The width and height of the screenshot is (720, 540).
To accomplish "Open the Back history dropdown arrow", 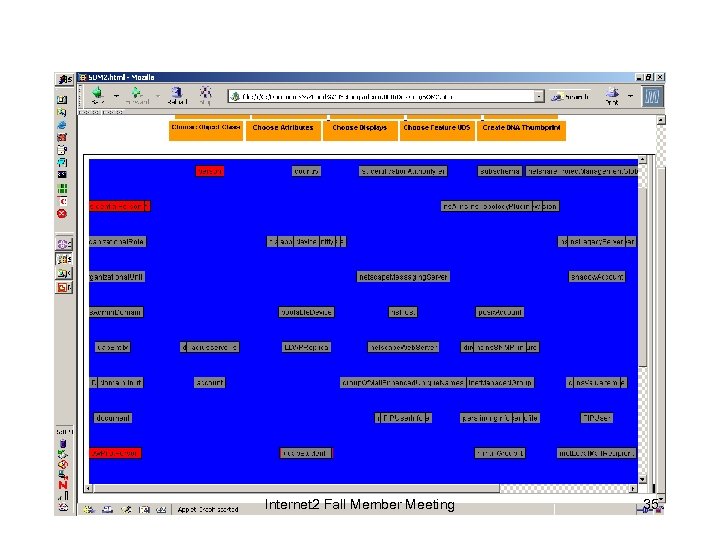I will point(116,96).
